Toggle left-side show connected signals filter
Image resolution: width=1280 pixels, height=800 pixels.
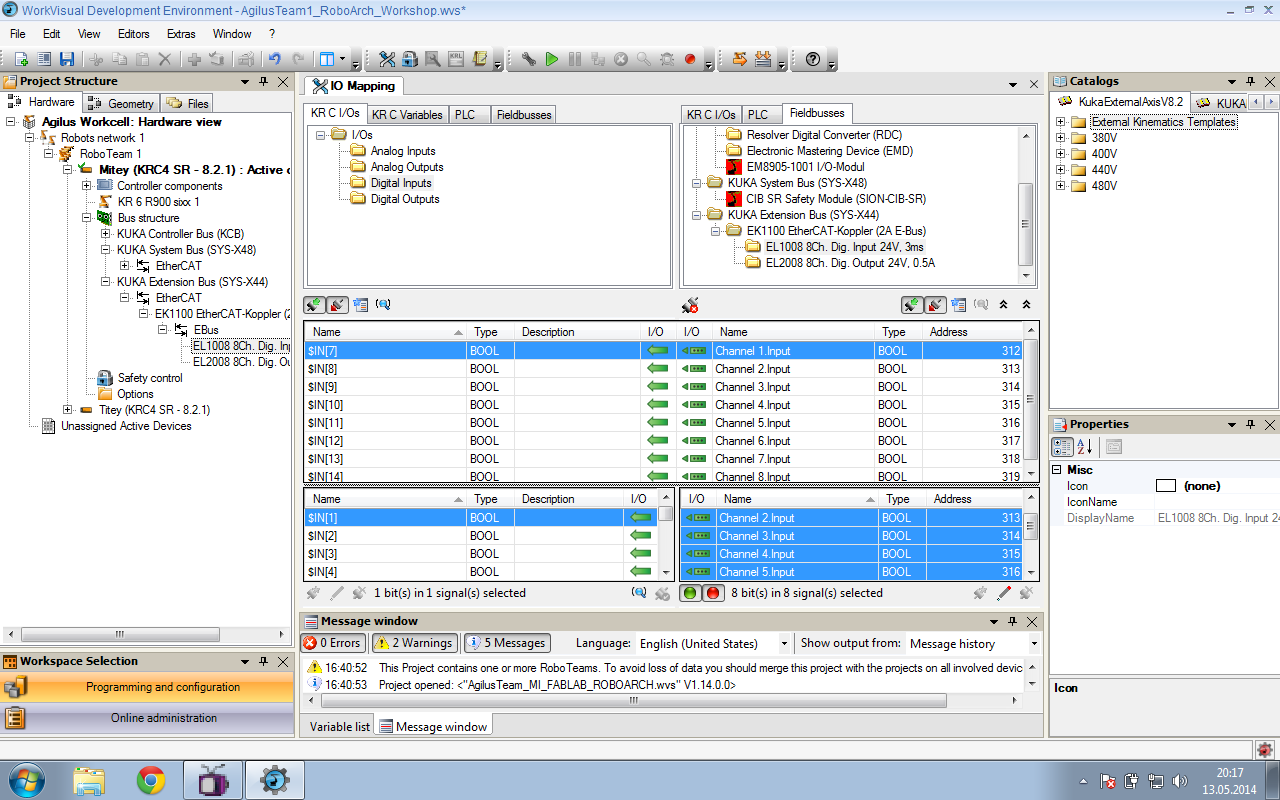point(315,305)
